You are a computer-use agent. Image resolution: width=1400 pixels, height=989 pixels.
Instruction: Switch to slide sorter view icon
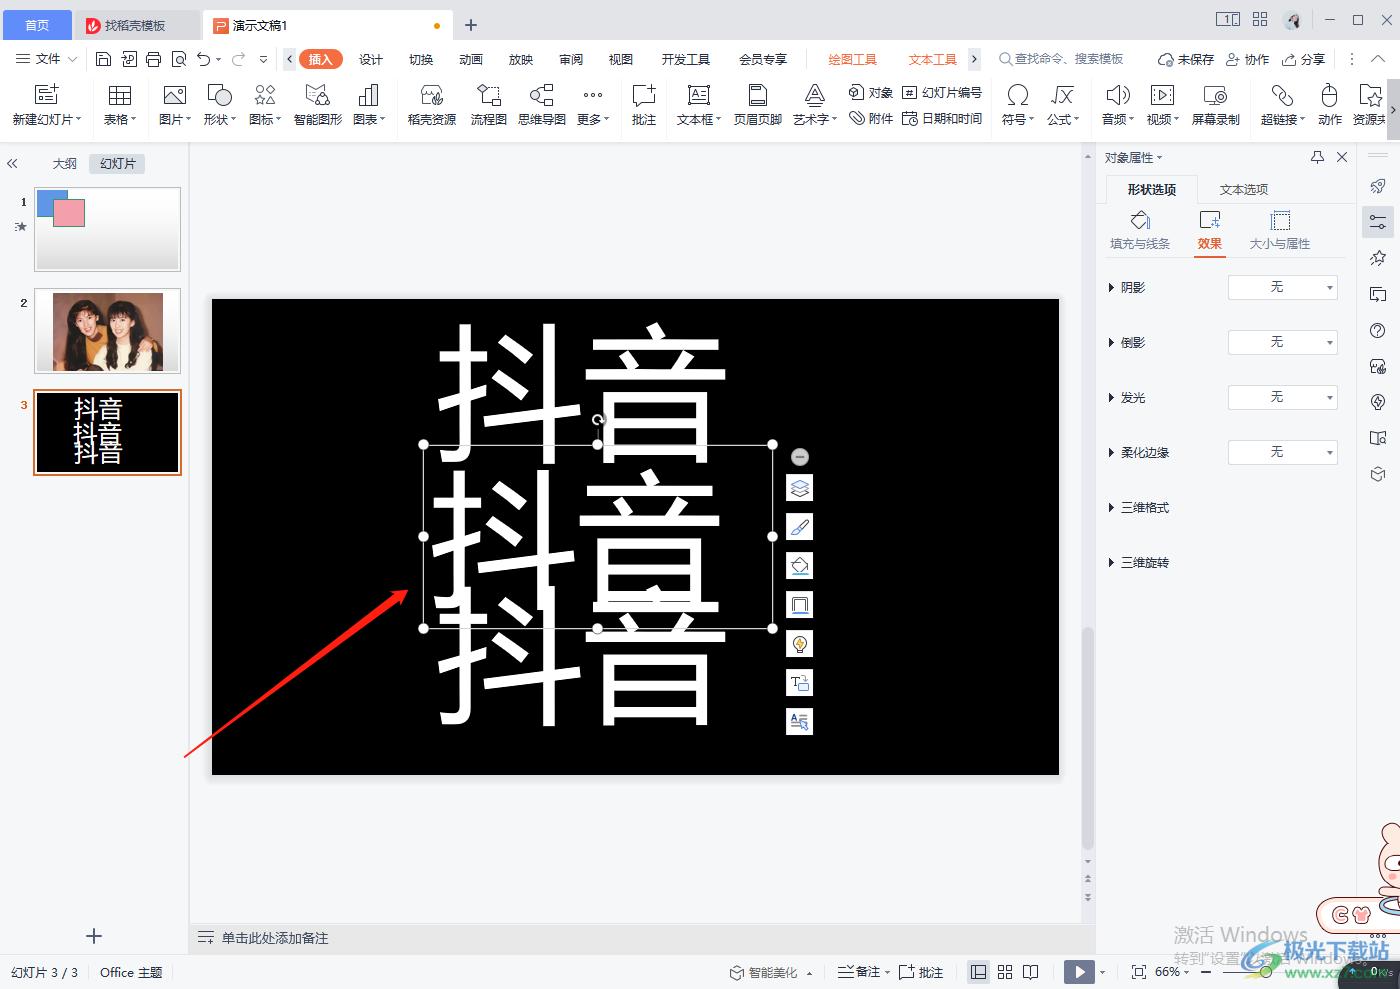pyautogui.click(x=1005, y=972)
